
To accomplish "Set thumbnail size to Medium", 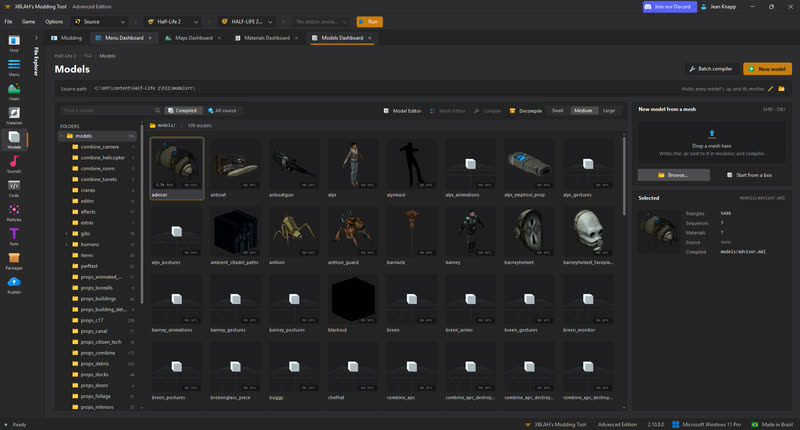I will 583,111.
